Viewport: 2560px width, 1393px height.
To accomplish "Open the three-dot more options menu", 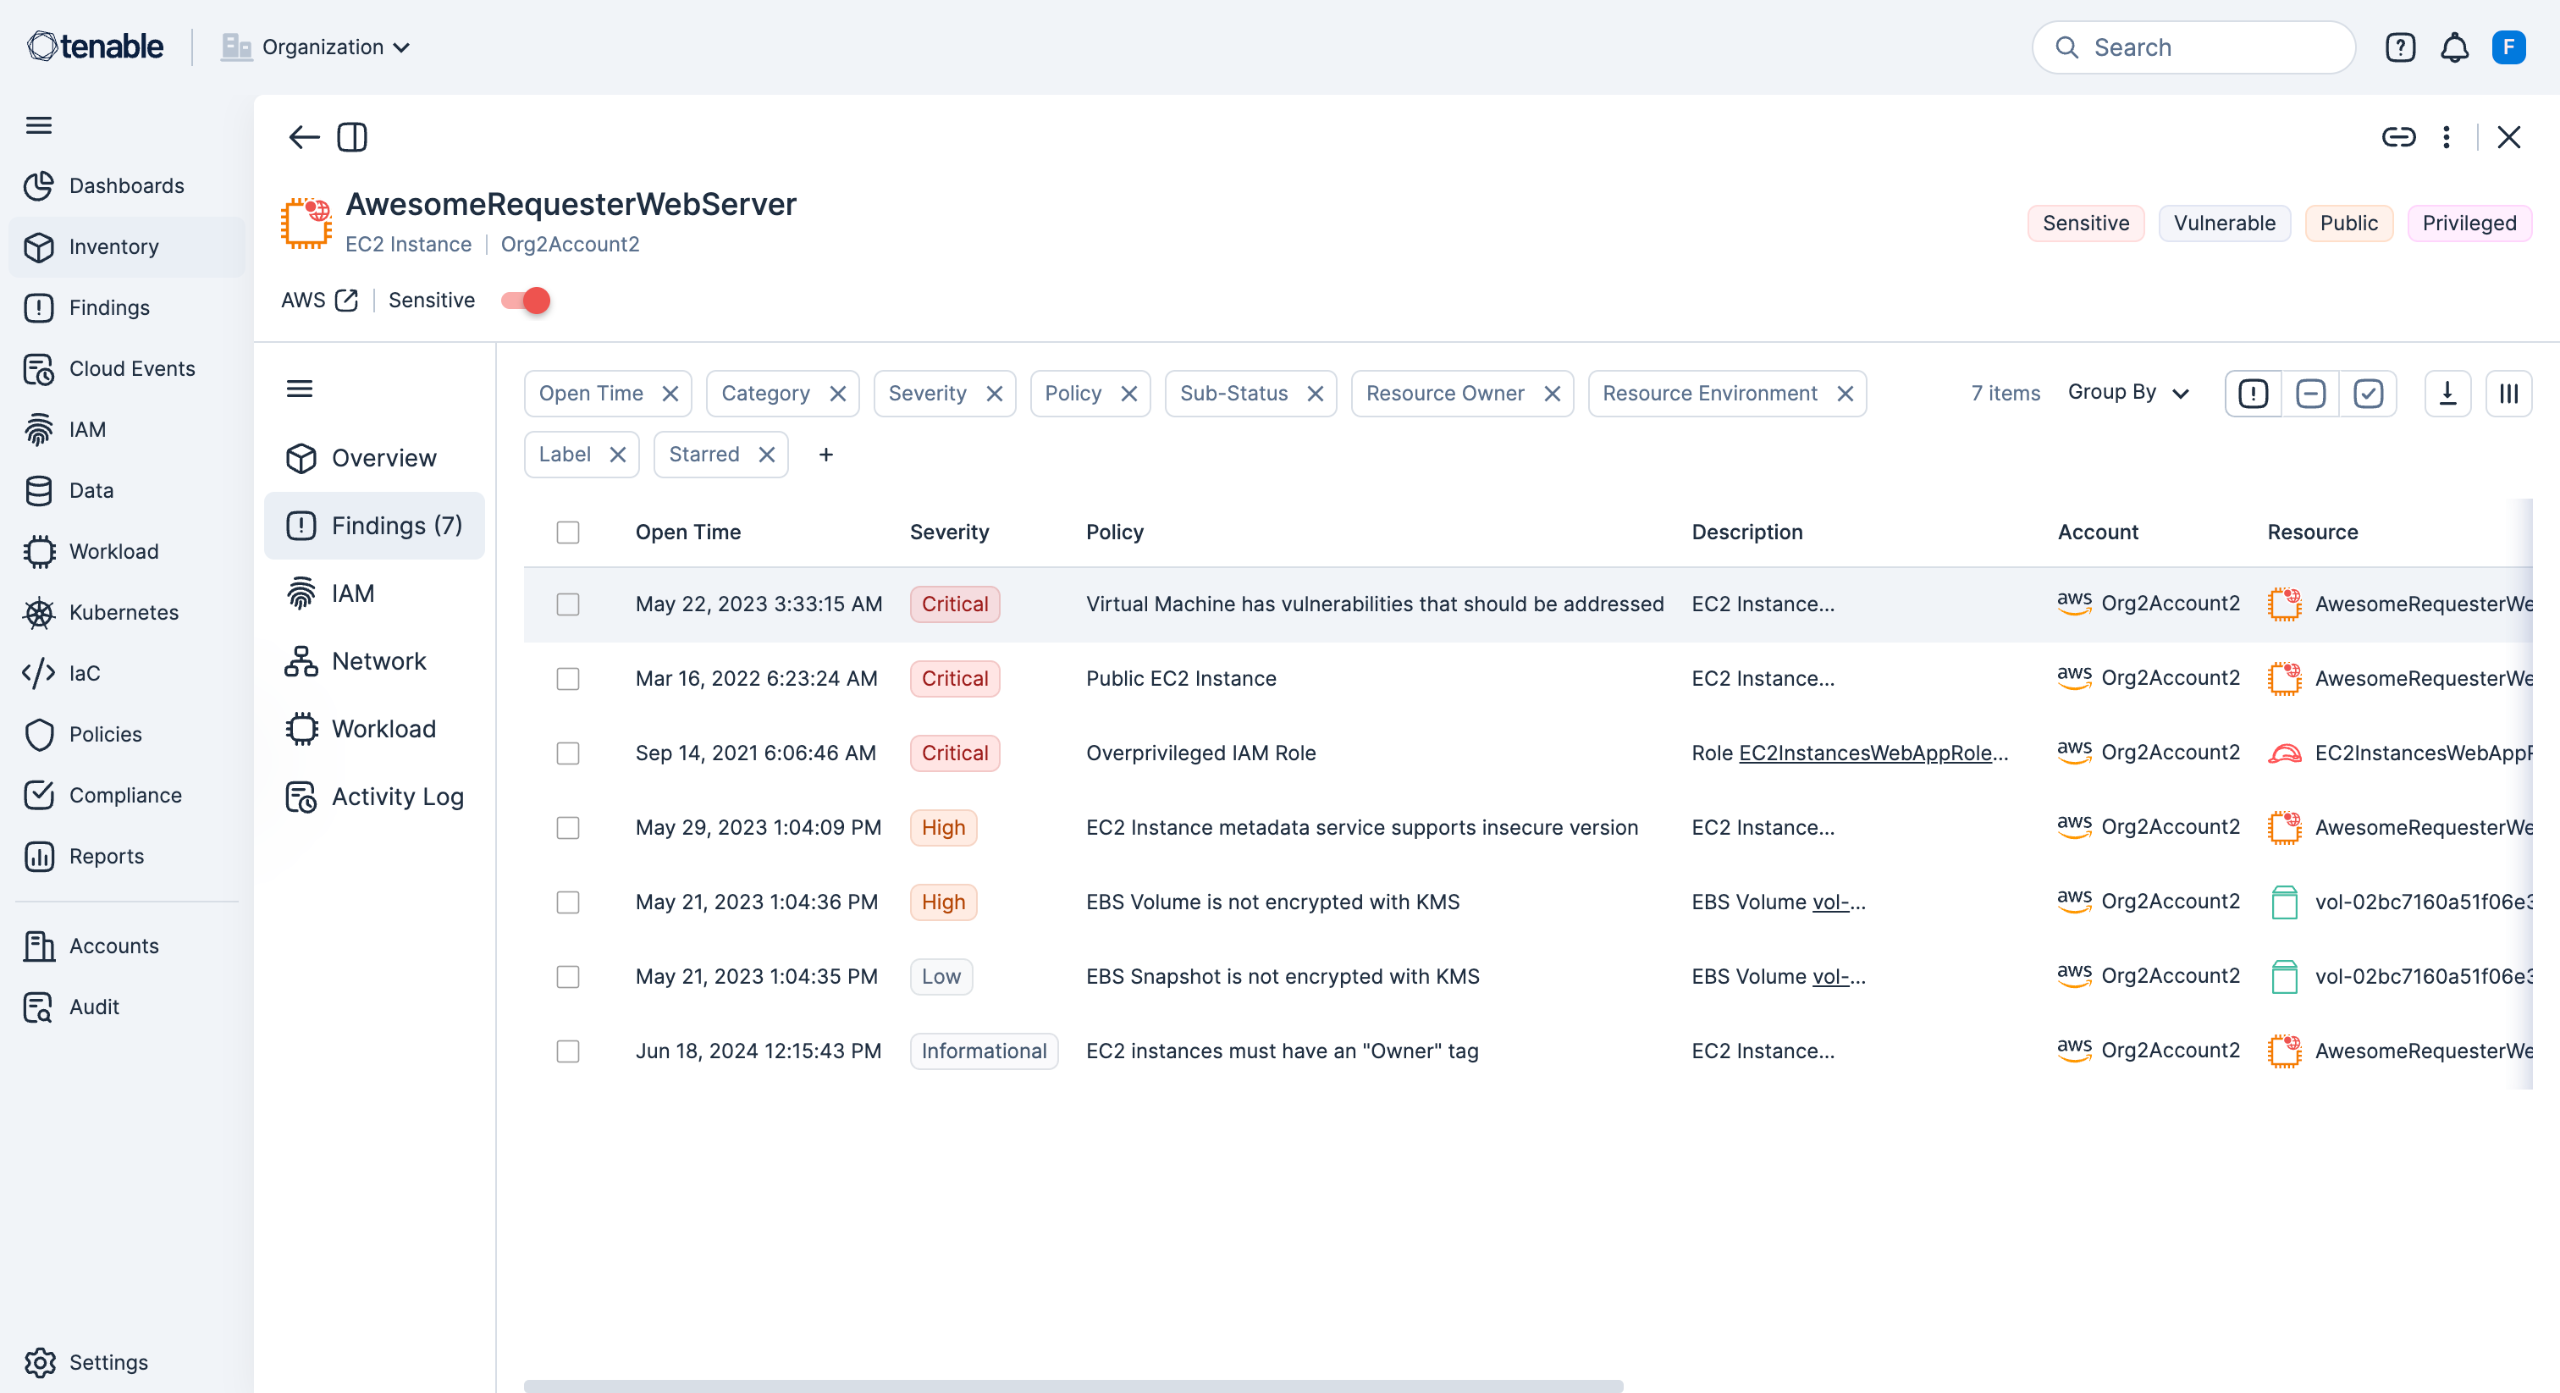I will click(2446, 137).
